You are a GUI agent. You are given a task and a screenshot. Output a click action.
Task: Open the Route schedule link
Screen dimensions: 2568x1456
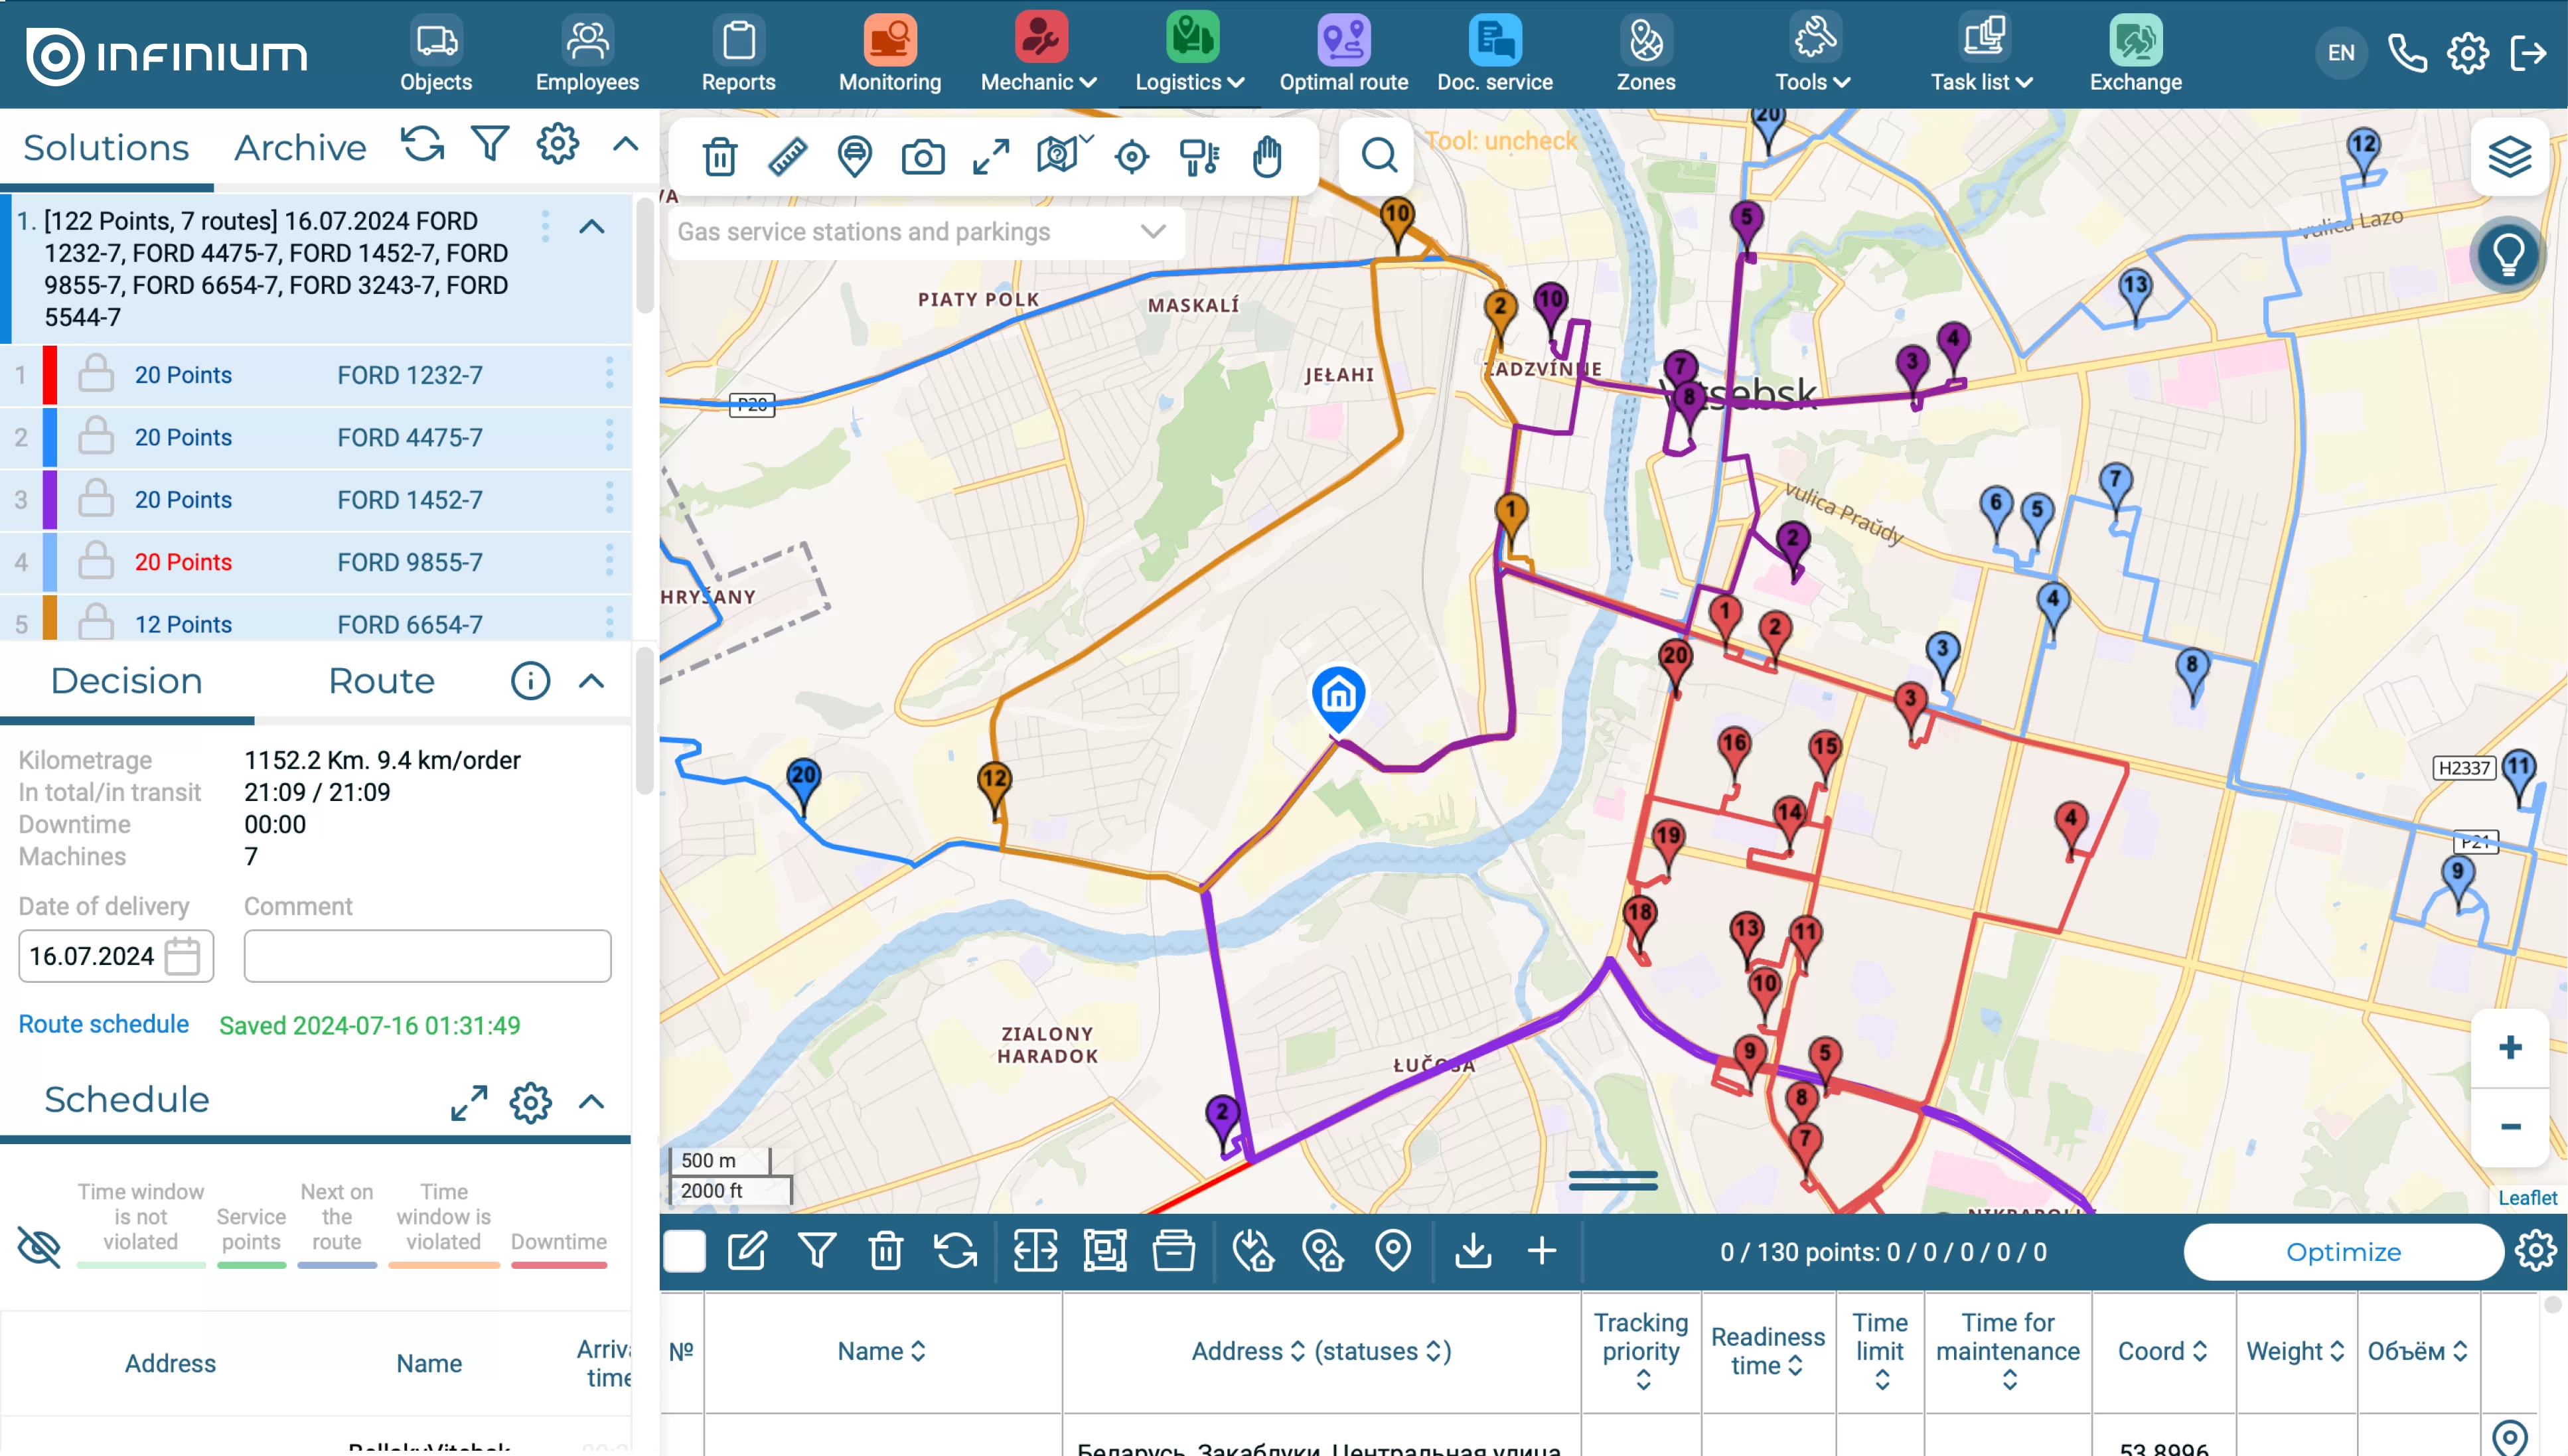[103, 1024]
